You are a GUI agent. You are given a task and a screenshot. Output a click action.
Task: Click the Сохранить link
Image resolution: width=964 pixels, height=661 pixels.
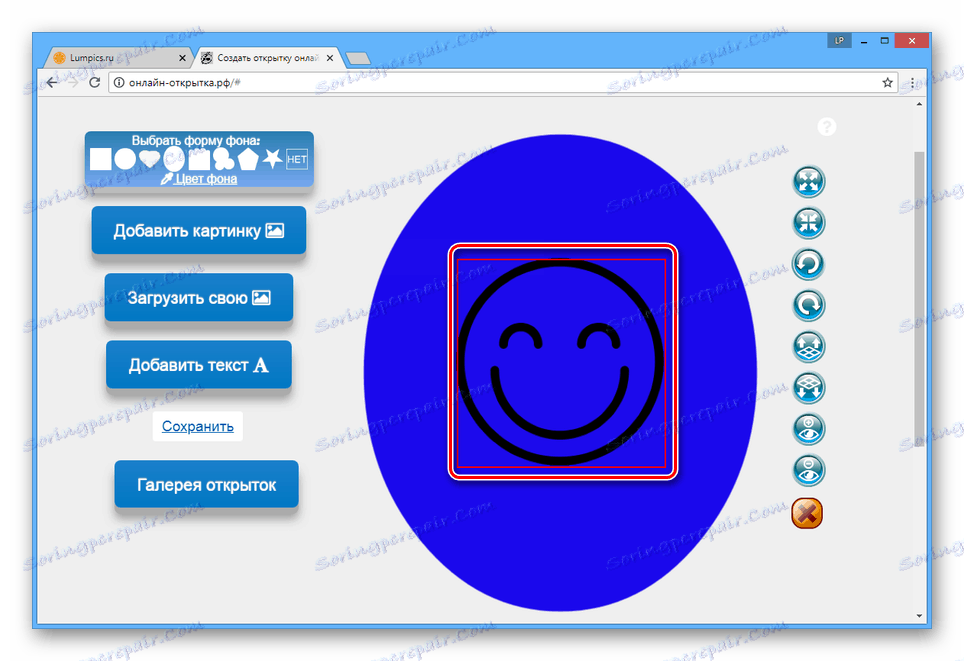[x=197, y=426]
